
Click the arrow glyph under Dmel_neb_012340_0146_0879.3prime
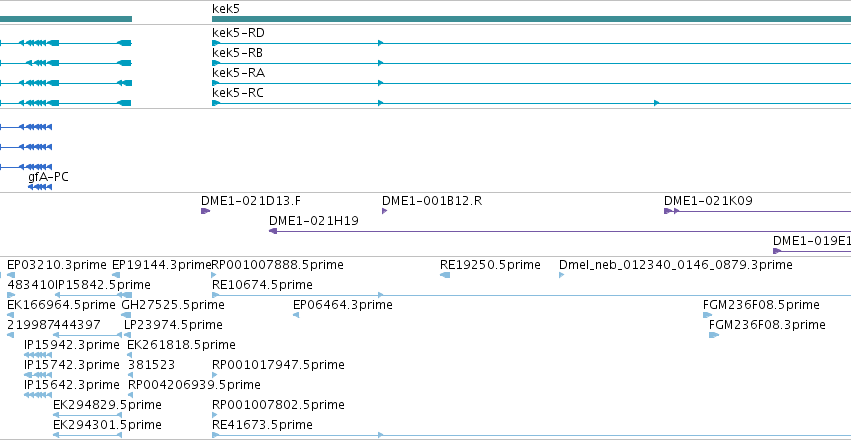click(x=562, y=275)
